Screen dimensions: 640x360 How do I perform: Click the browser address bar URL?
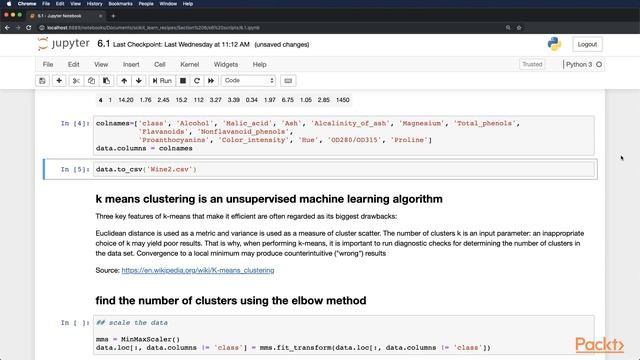click(x=153, y=28)
